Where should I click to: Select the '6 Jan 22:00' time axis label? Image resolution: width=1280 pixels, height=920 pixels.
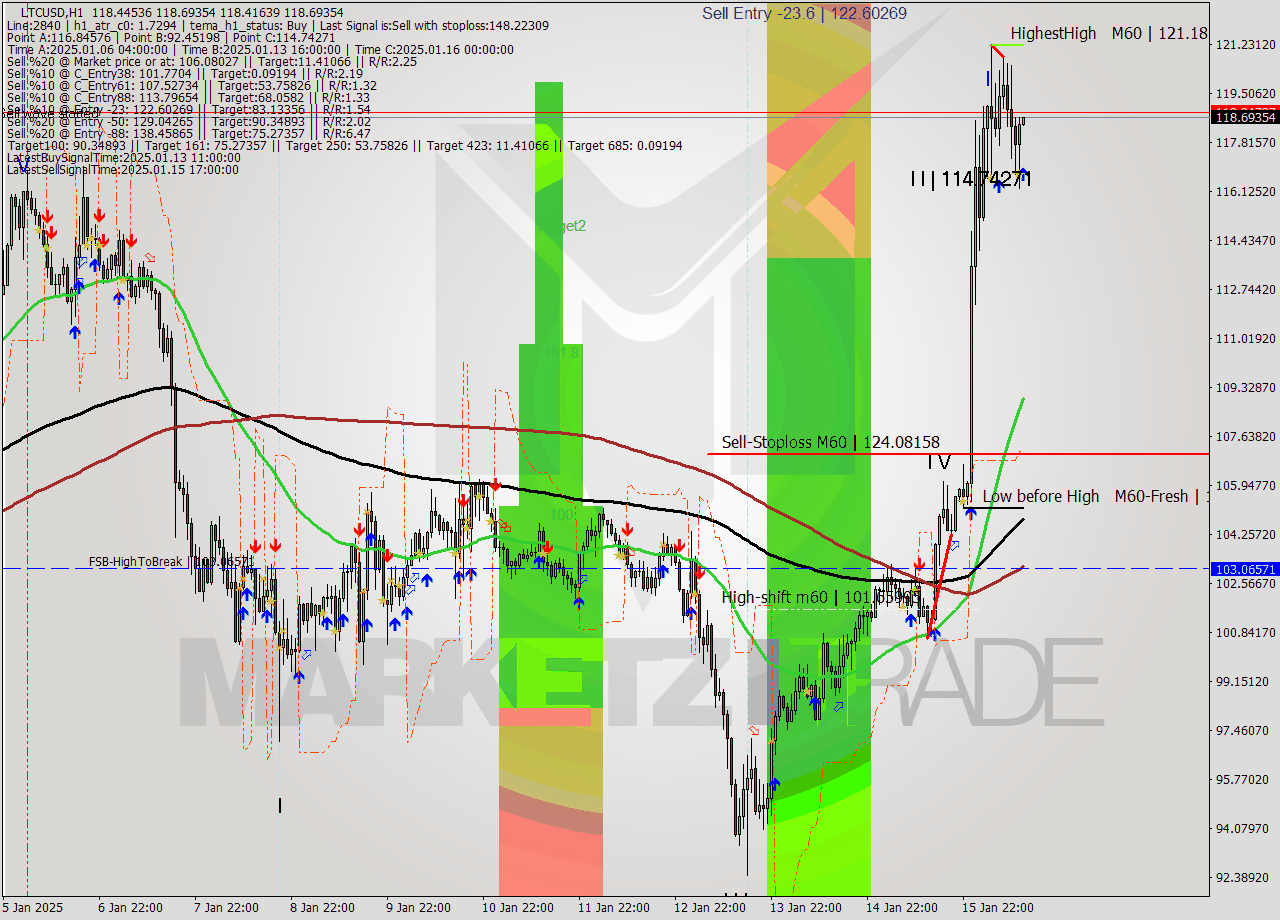[130, 908]
